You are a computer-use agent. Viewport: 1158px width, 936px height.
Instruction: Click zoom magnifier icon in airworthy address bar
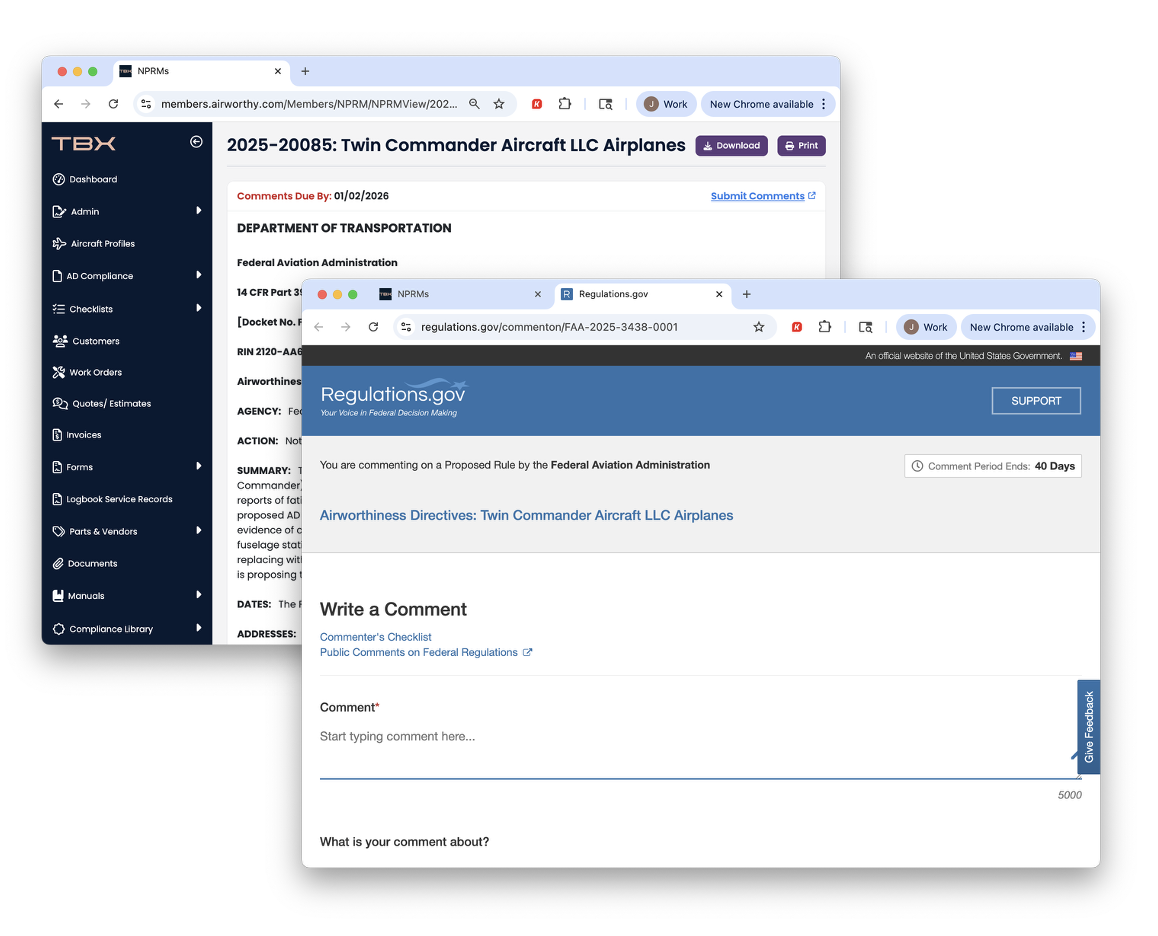point(474,104)
